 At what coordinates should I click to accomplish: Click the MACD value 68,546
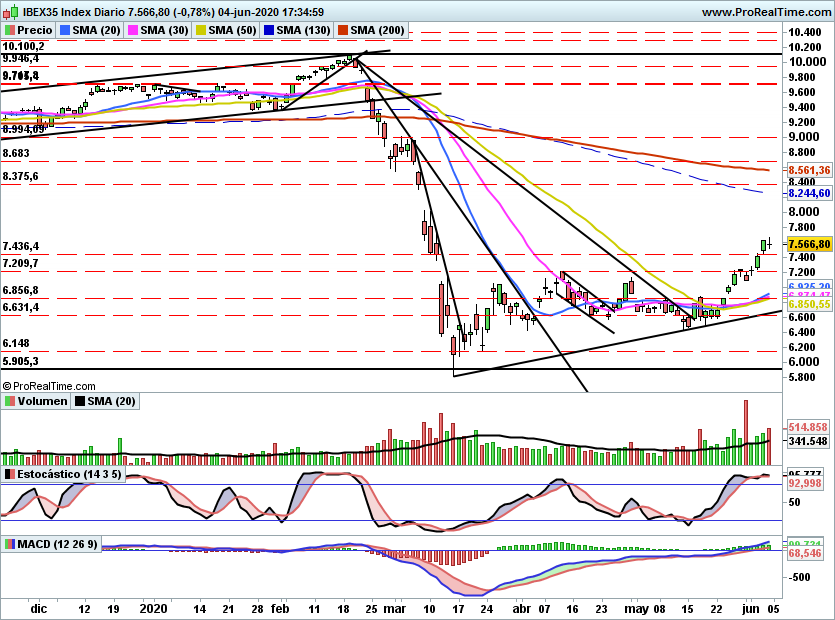tap(805, 554)
